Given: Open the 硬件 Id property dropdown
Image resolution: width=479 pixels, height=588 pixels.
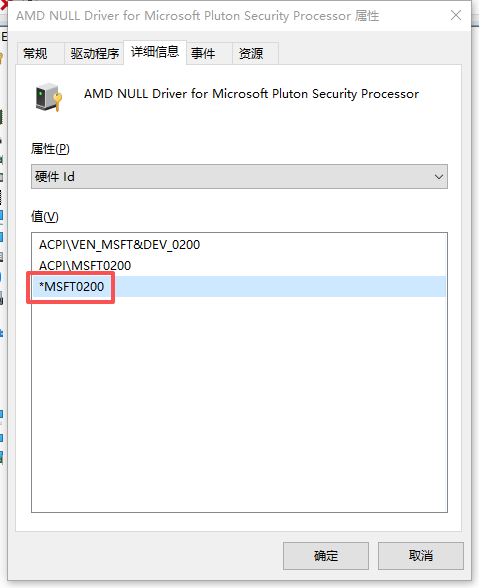Looking at the screenshot, I should (x=239, y=177).
